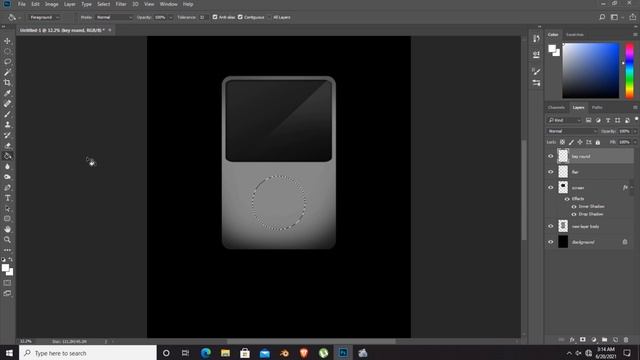Select the Eyedropper tool
Image resolution: width=640 pixels, height=360 pixels.
(x=7, y=93)
